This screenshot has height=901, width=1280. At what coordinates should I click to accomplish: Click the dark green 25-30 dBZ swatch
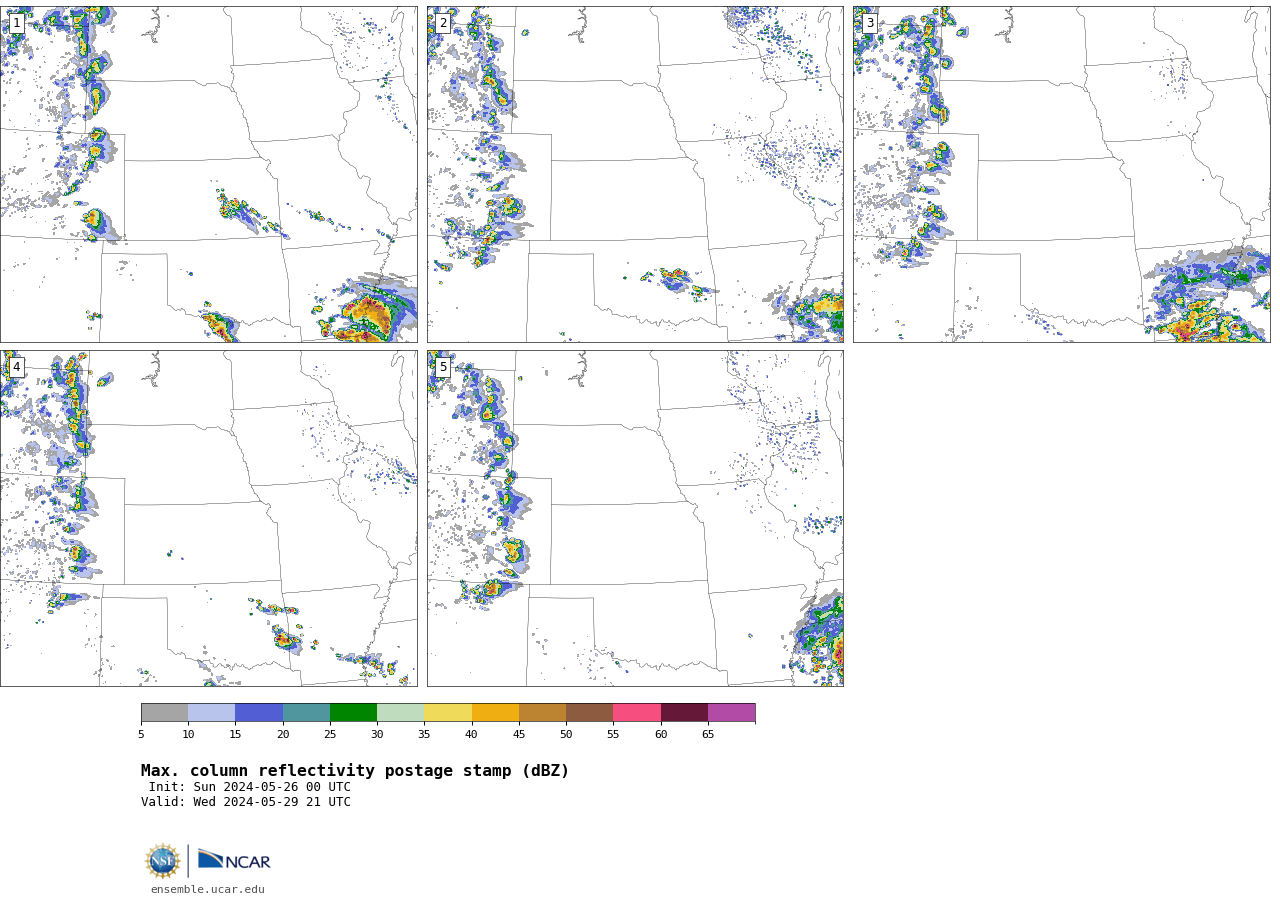pos(353,712)
